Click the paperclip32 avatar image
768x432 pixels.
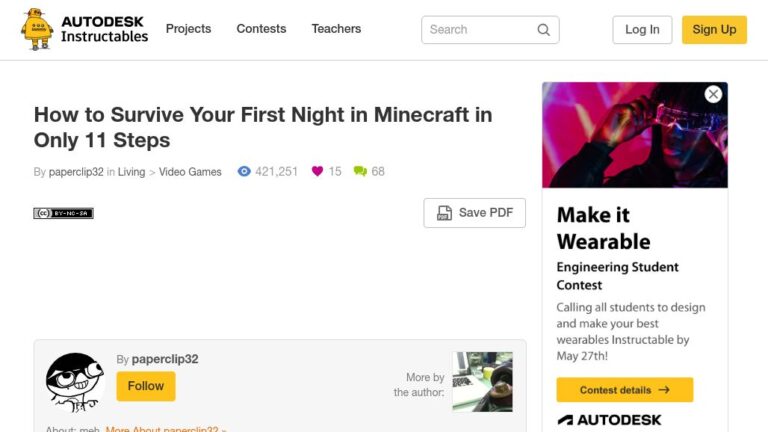coord(74,383)
